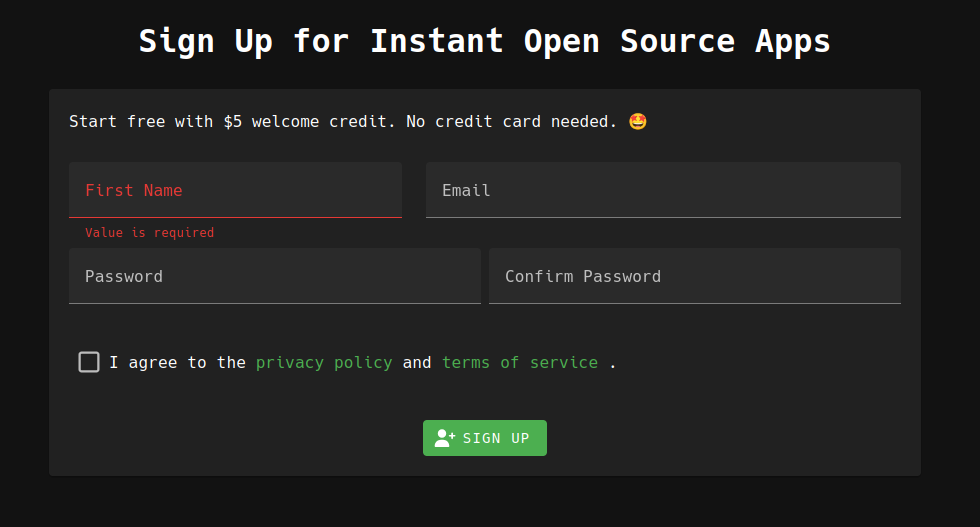Open the privacy policy link

point(324,362)
